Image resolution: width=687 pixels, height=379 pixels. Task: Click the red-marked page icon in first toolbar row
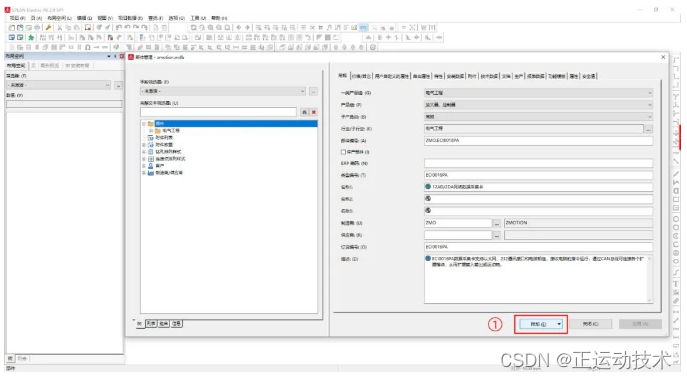coord(88,28)
